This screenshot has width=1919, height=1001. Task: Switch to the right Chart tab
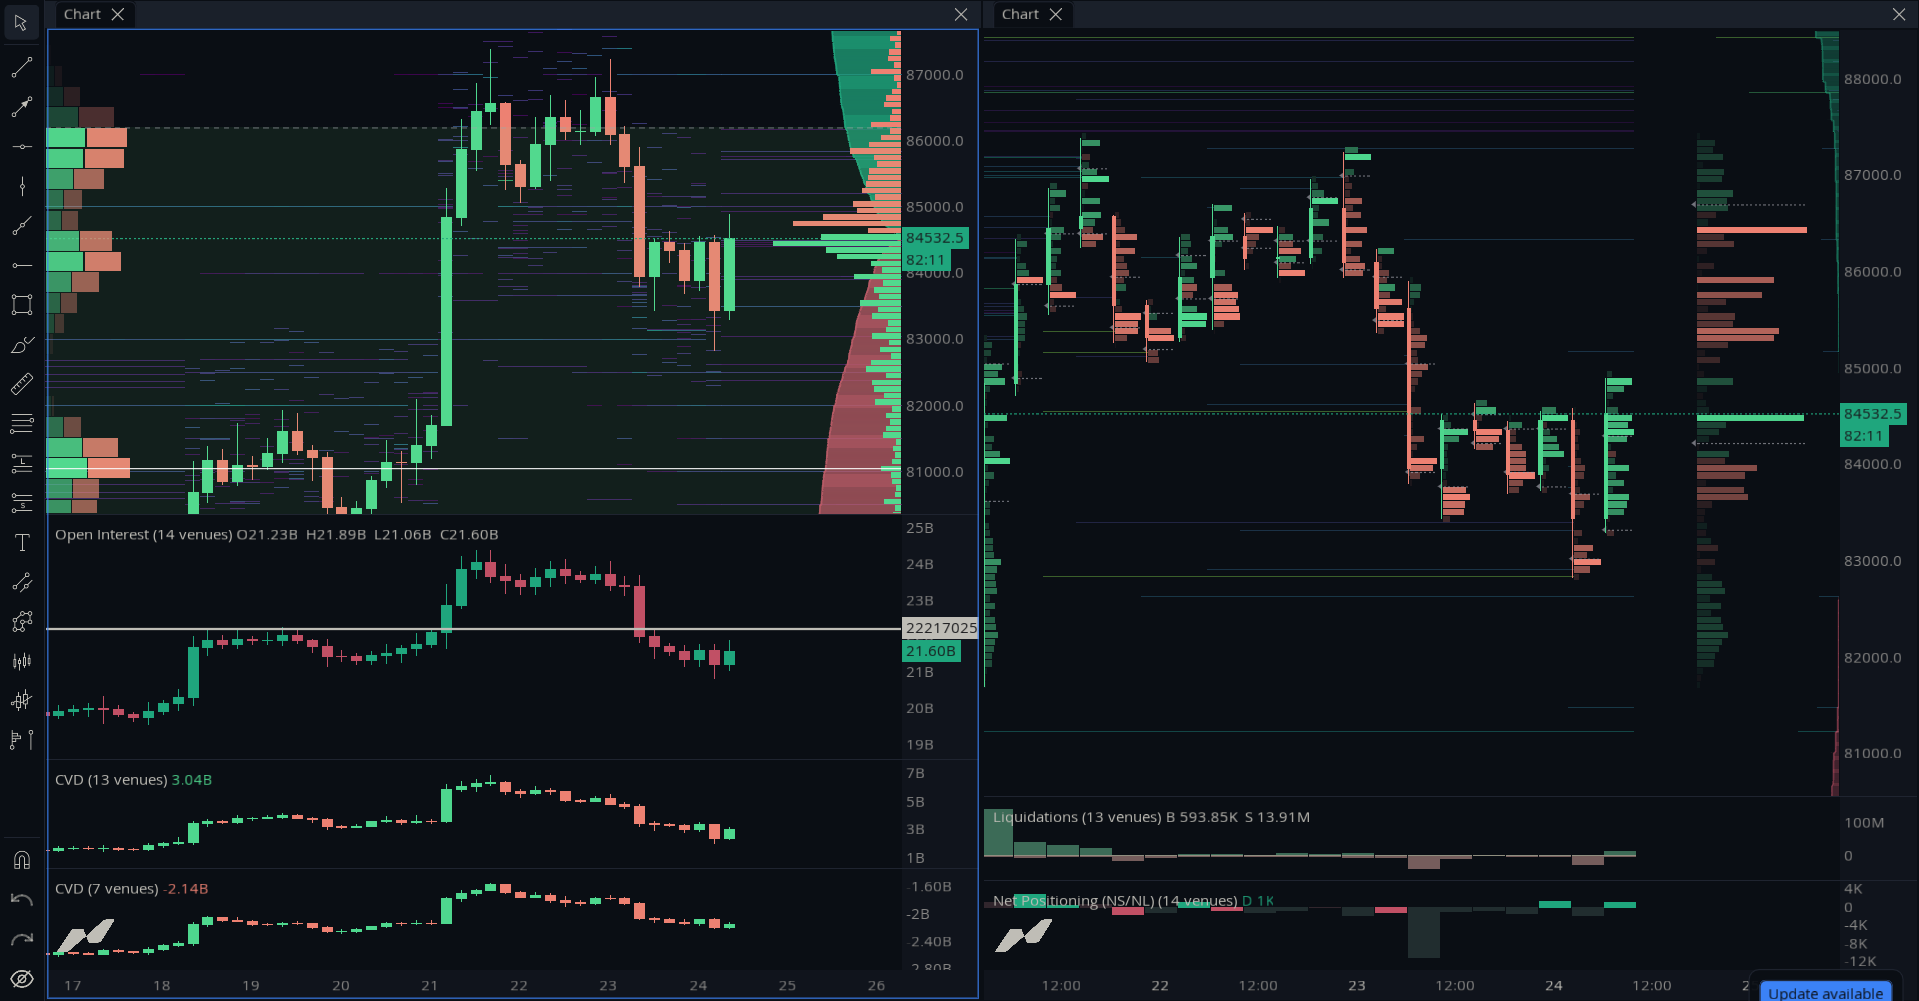coord(1020,14)
